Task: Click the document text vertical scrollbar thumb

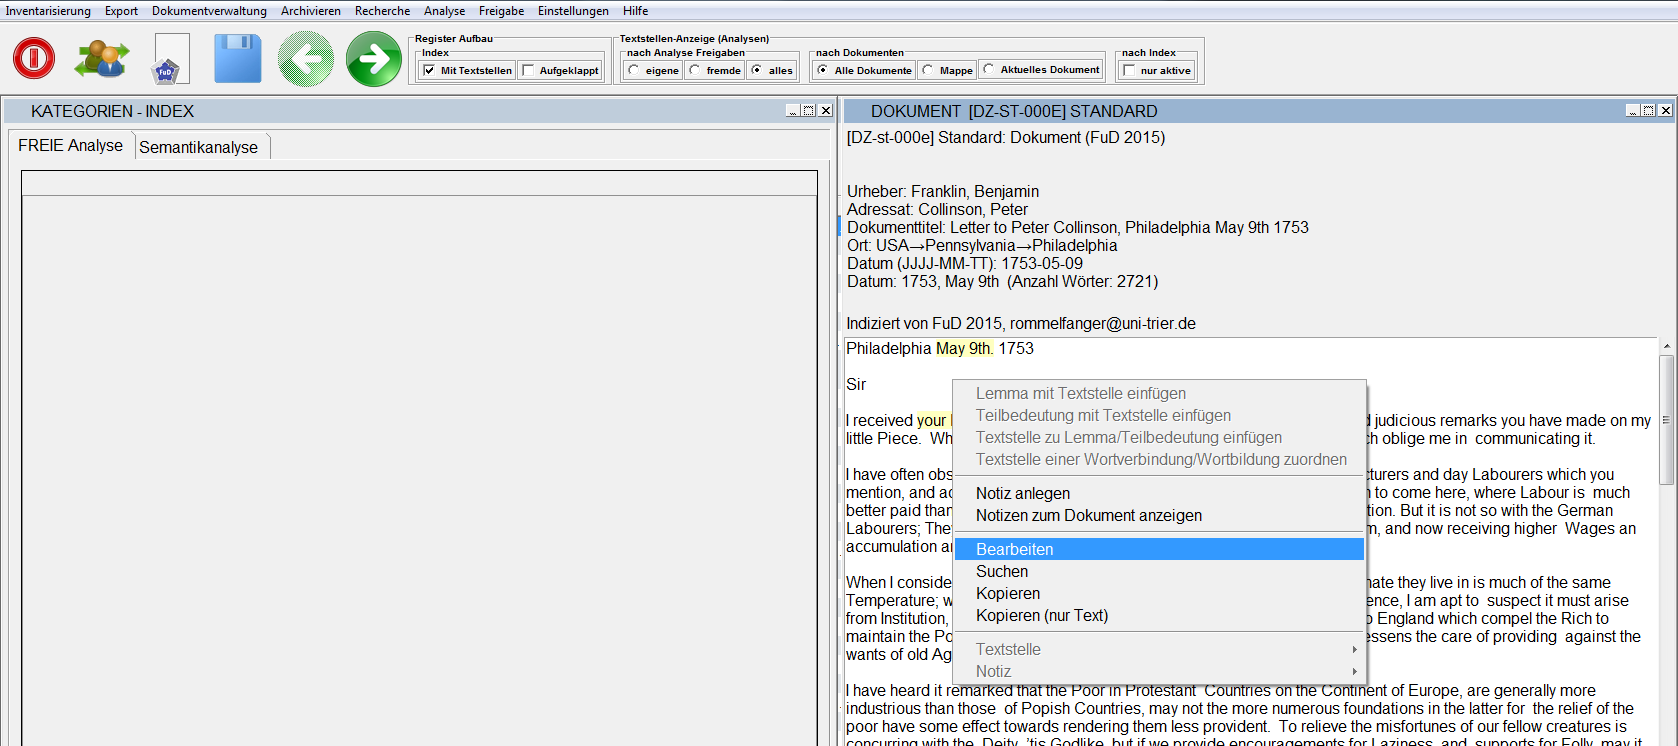Action: [x=1666, y=420]
